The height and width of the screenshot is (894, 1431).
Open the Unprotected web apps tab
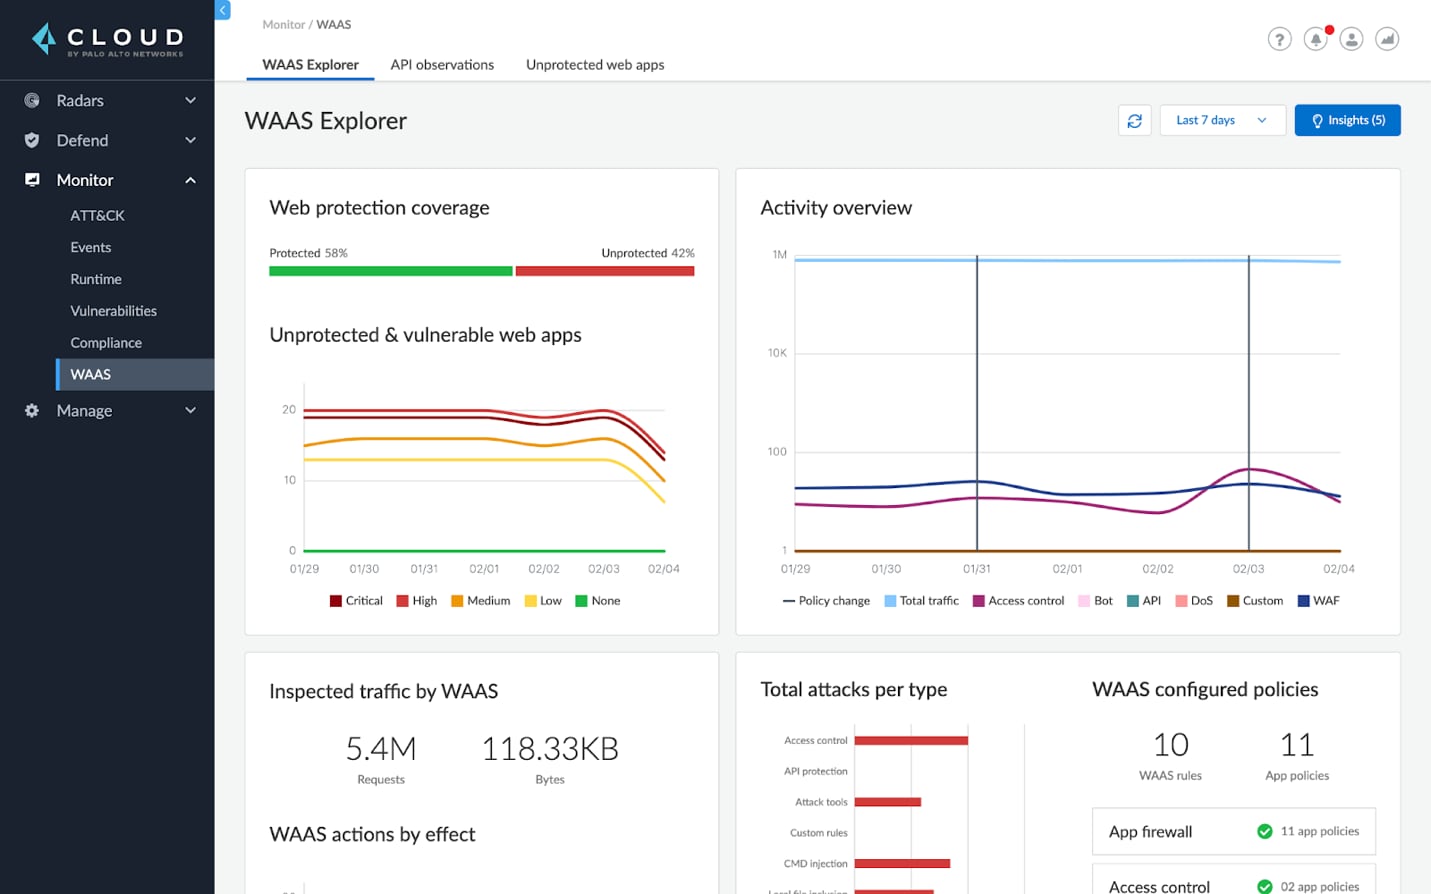click(x=594, y=64)
